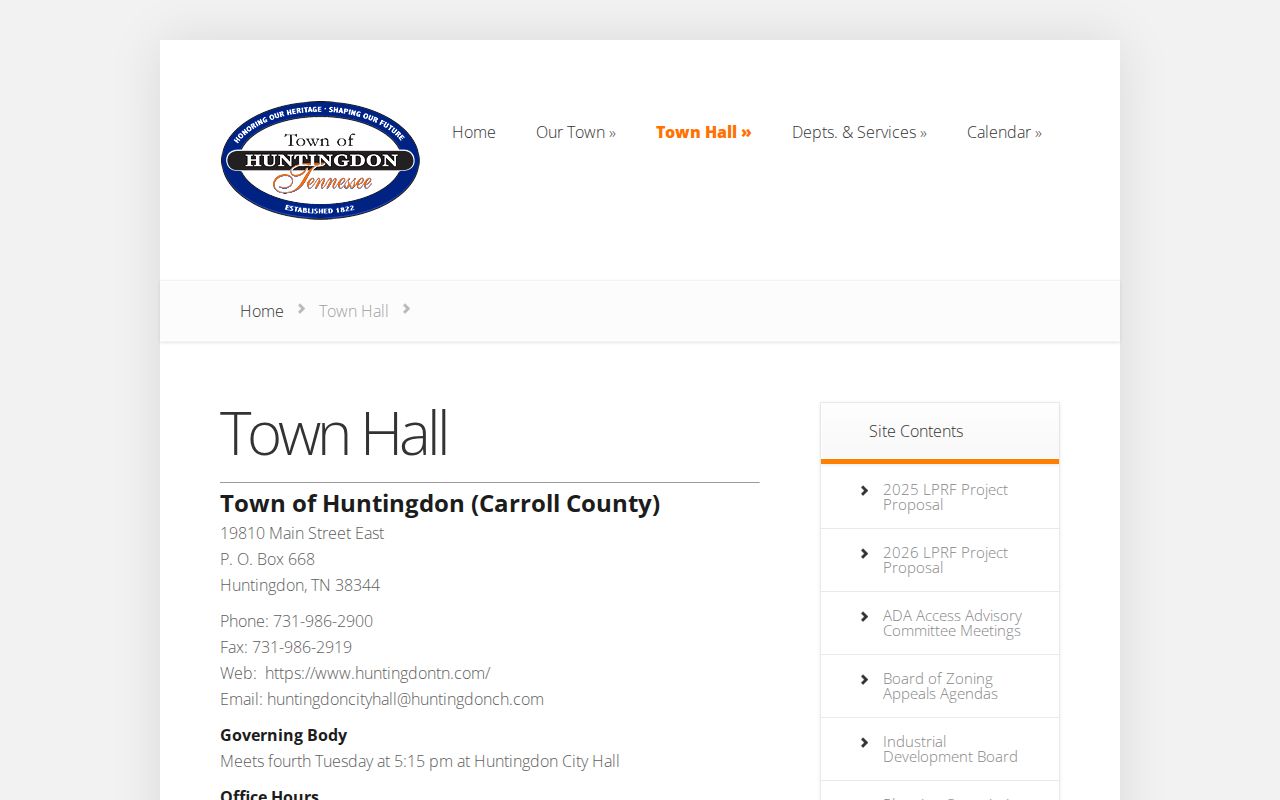
Task: Click arrow icon beside 2025 LPRF Project Proposal
Action: tap(864, 490)
